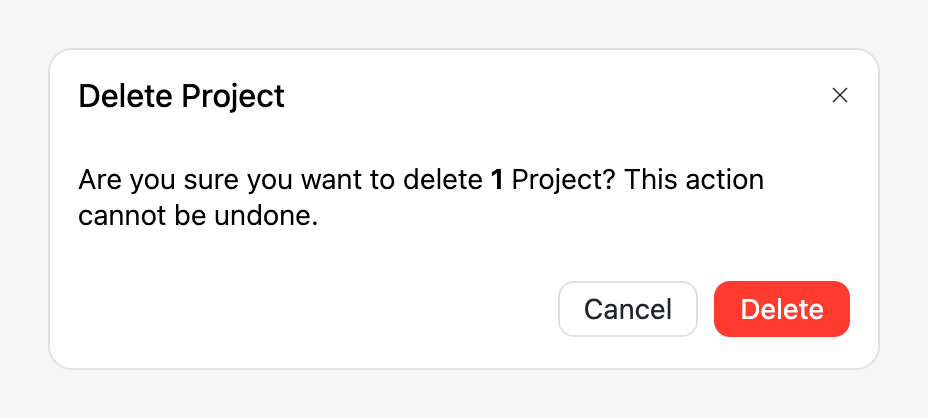Screen dimensions: 928x418
Task: Hit the X icon at dialog top-right
Action: (840, 96)
